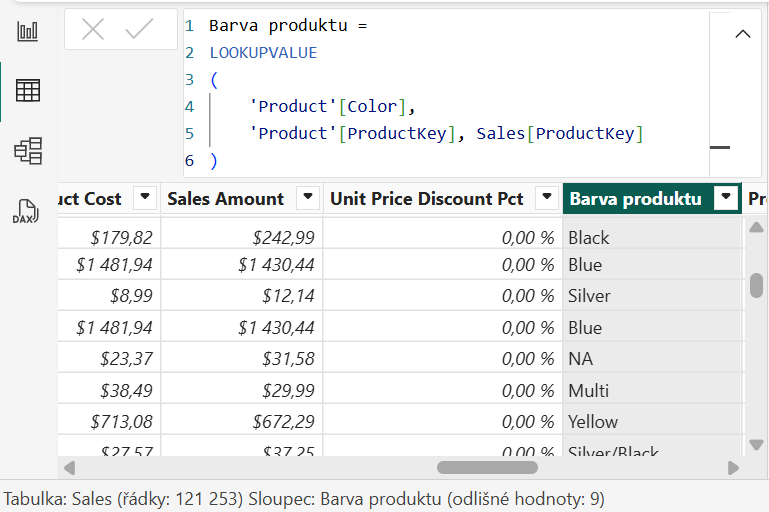Viewport: 769px width, 512px height.
Task: Commit the formula with the checkmark icon
Action: 139,29
